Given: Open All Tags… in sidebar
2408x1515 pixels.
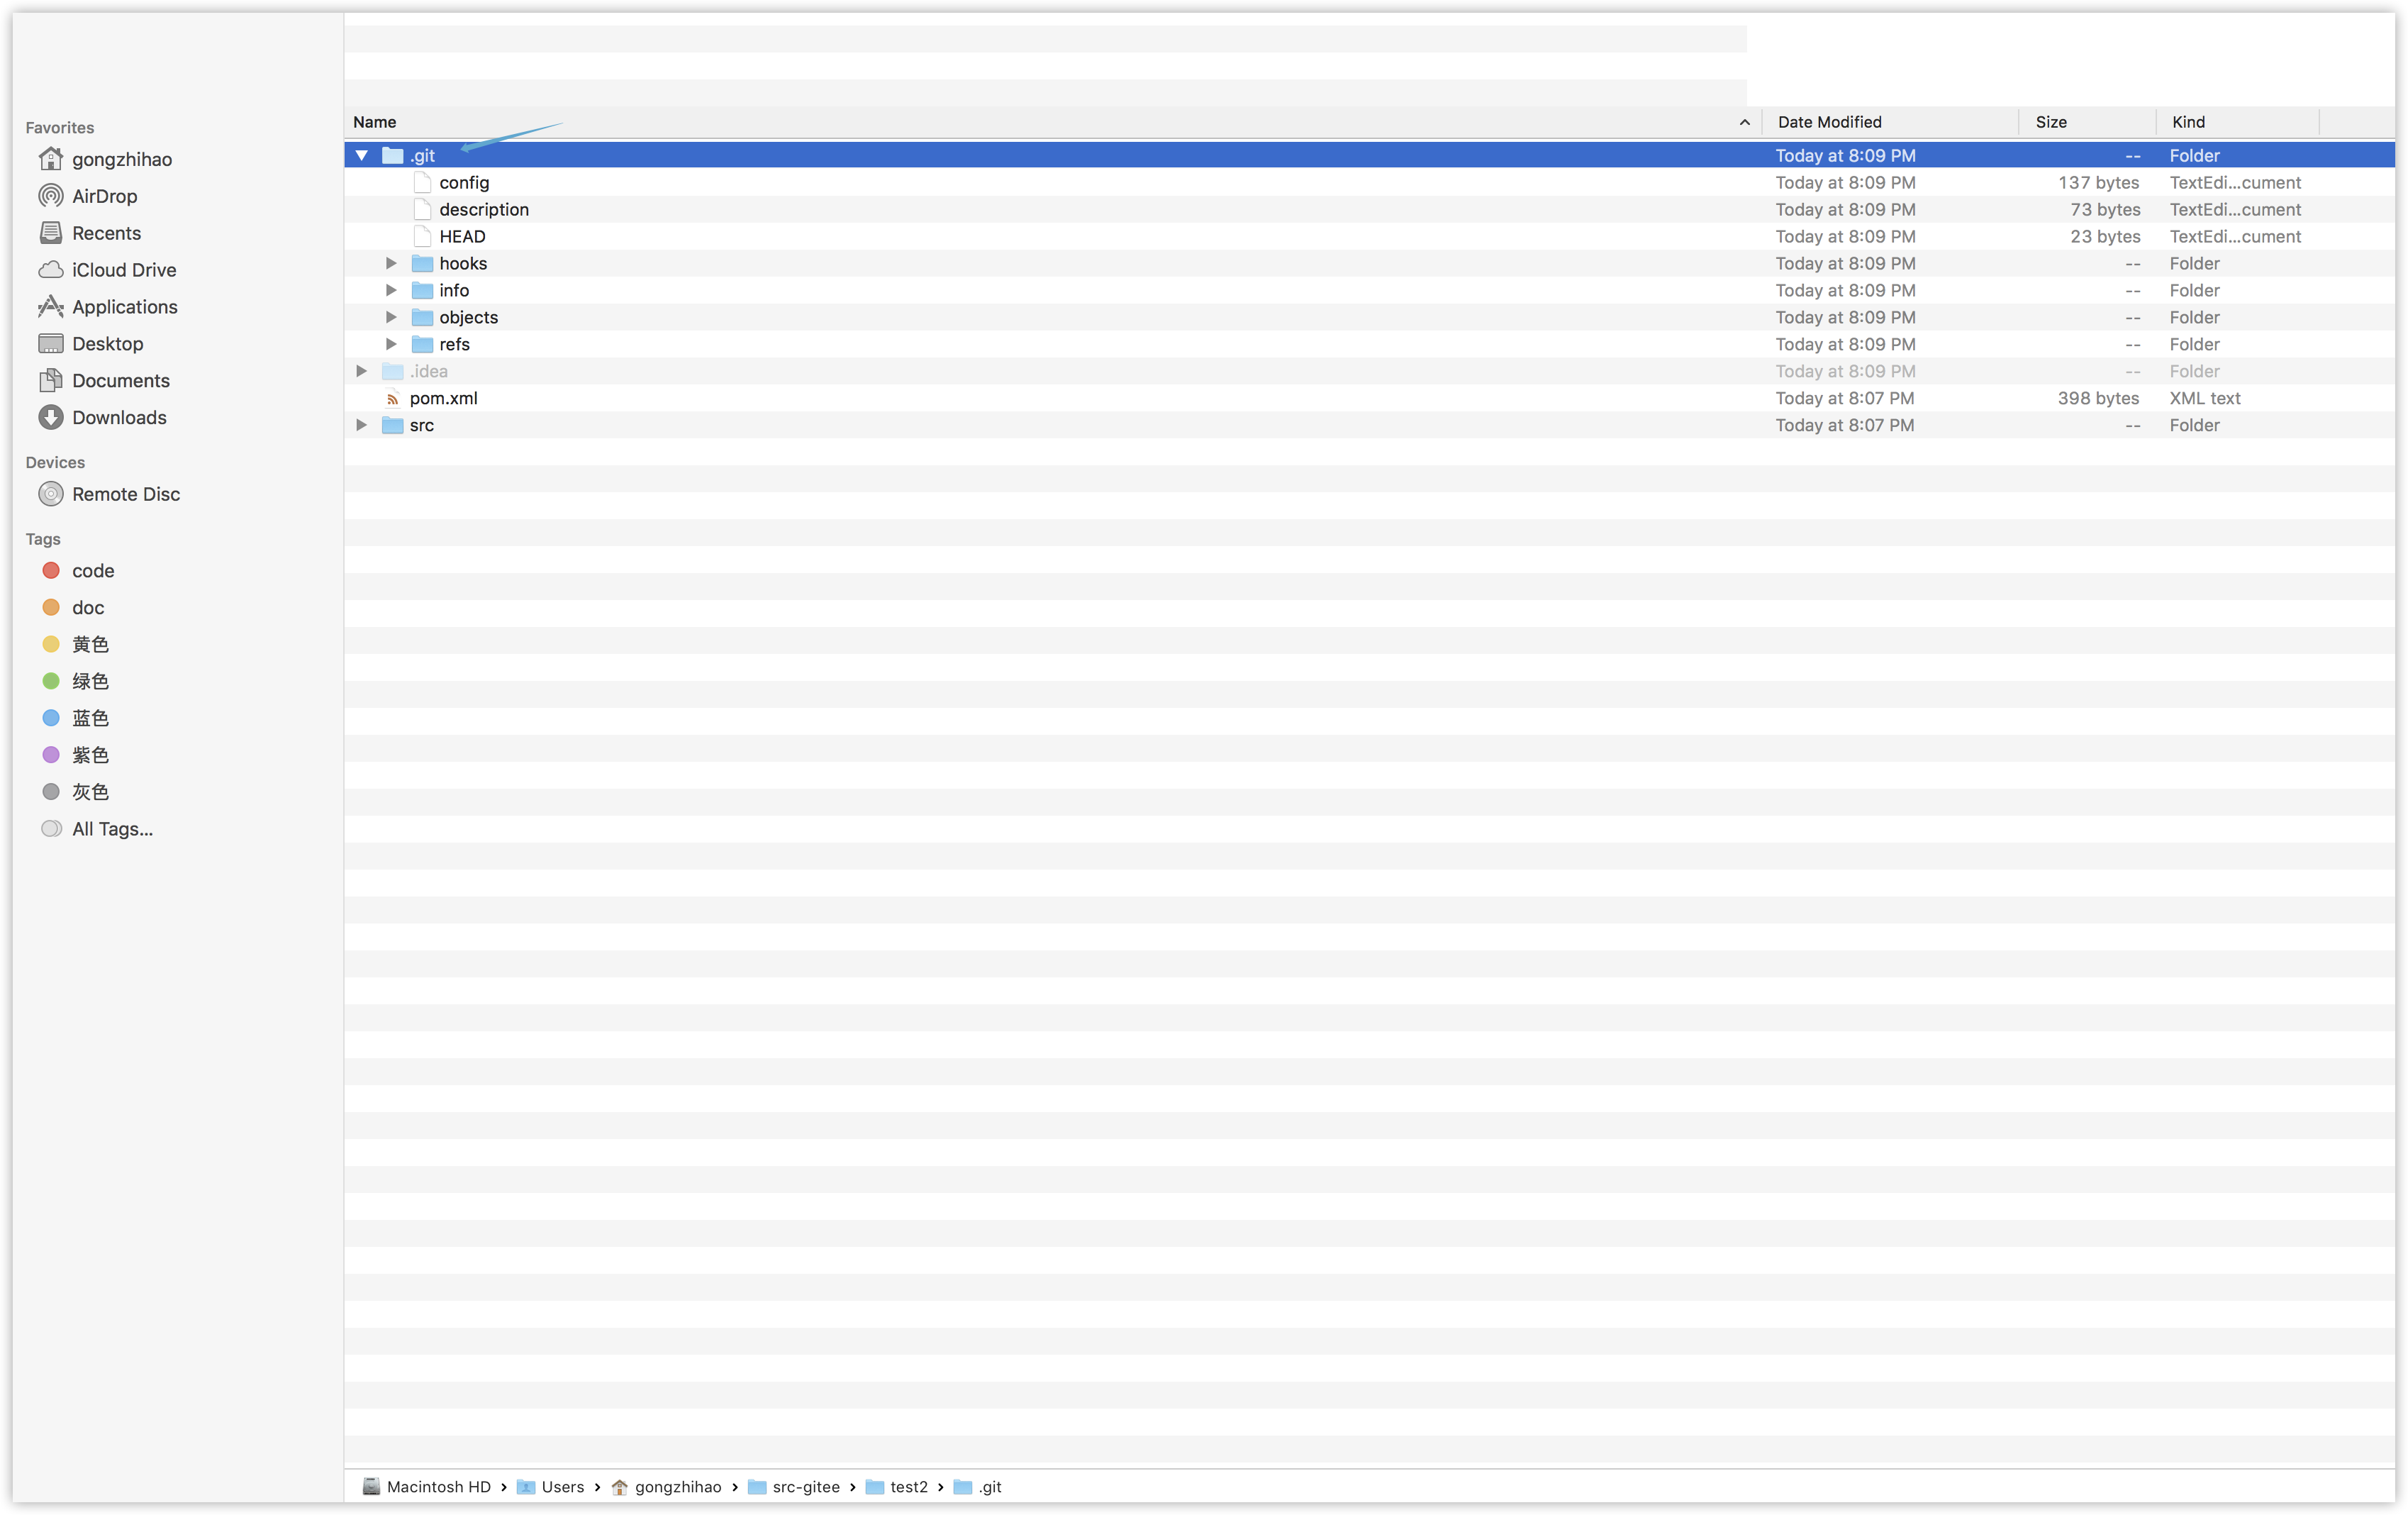Looking at the screenshot, I should (112, 829).
